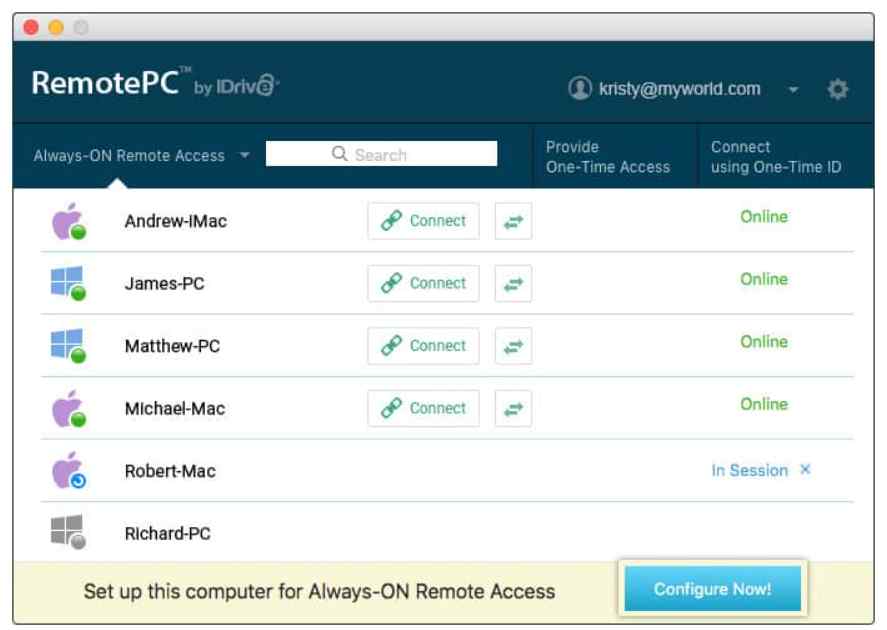
Task: Connect to Matthew-PC
Action: tap(423, 346)
